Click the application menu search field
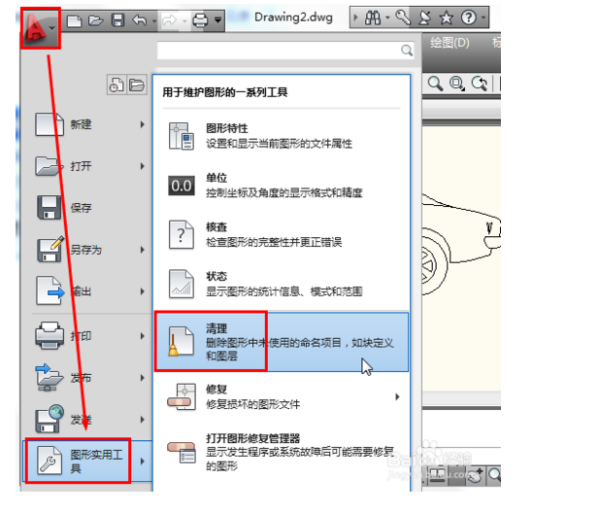The height and width of the screenshot is (512, 600). tap(285, 50)
